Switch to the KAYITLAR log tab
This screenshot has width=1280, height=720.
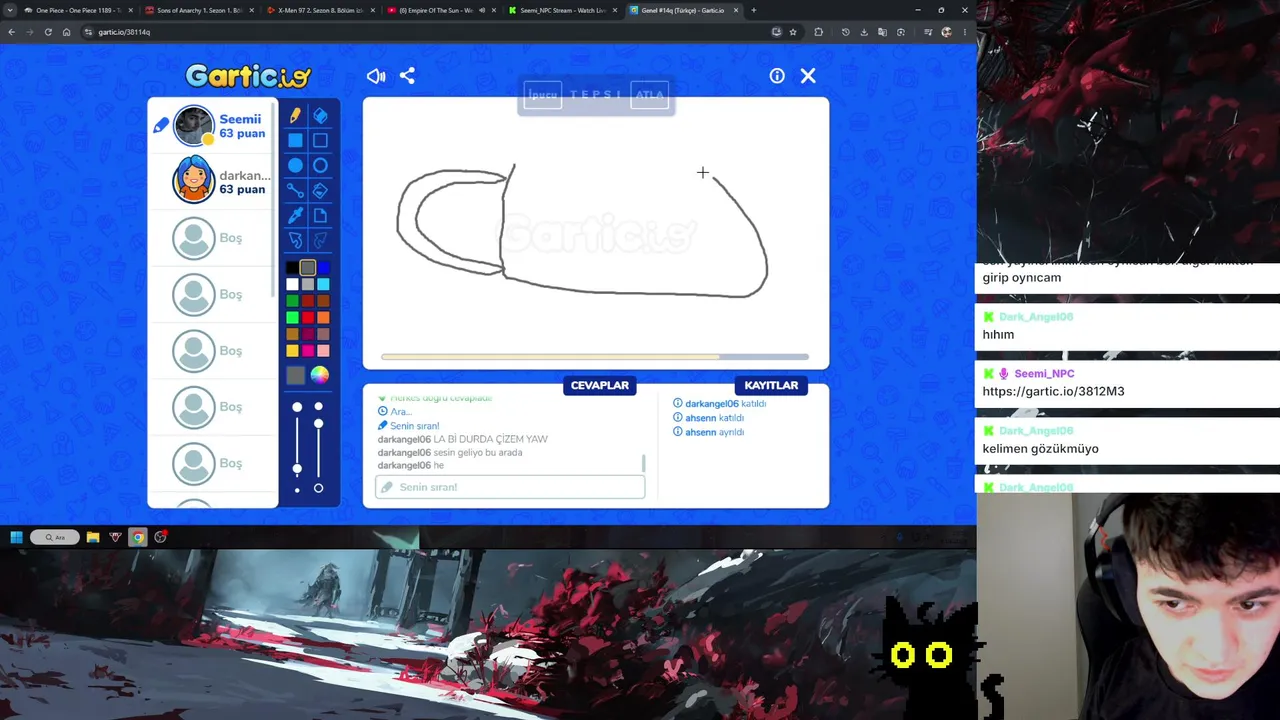771,385
